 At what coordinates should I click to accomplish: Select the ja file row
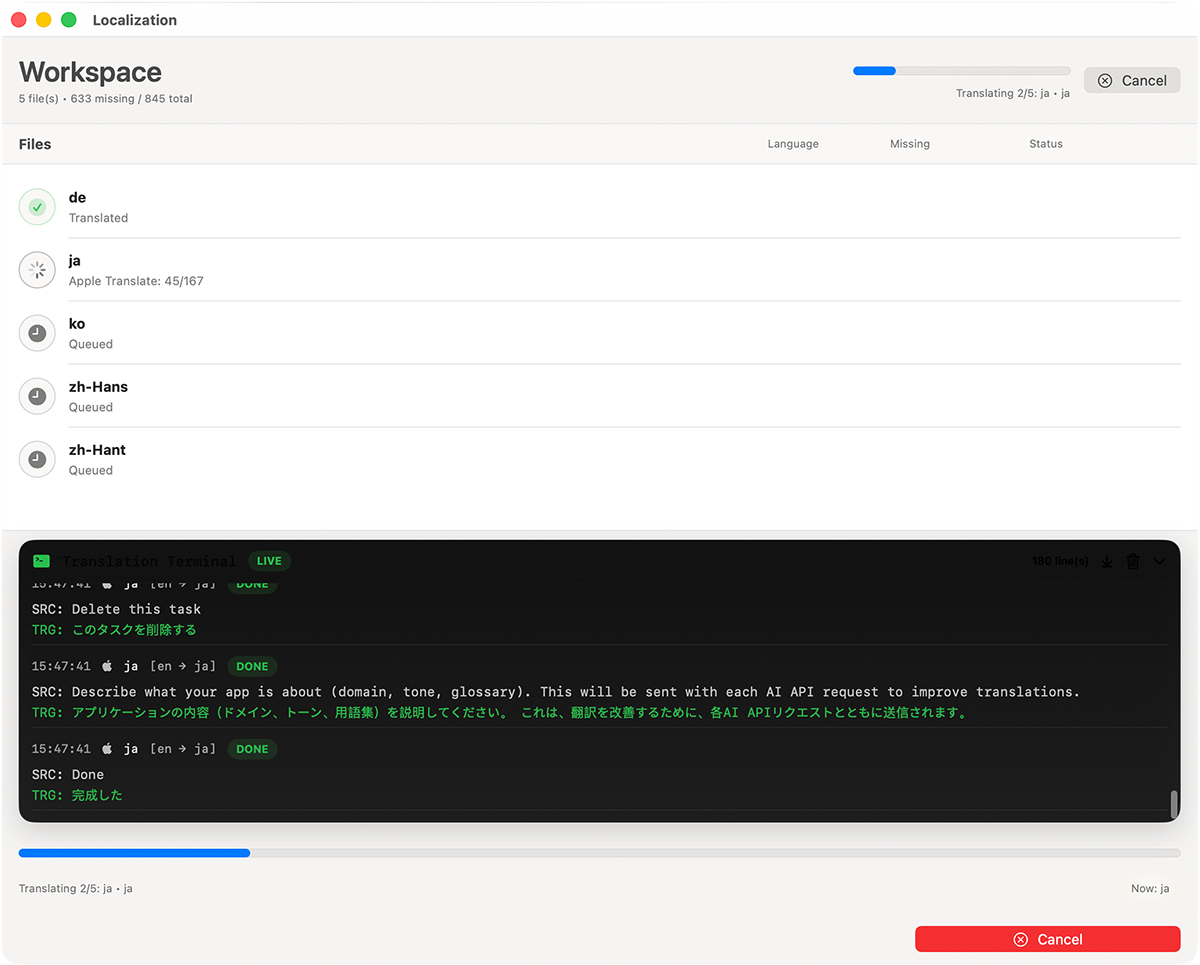[600, 270]
